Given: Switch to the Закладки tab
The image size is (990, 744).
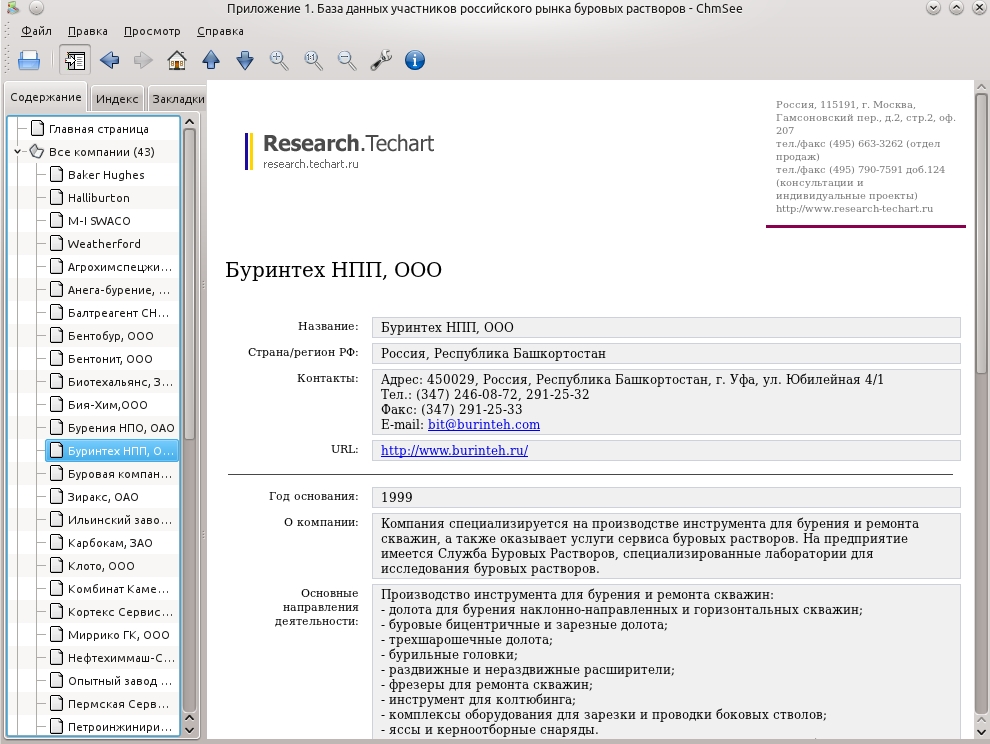Looking at the screenshot, I should click(x=177, y=99).
